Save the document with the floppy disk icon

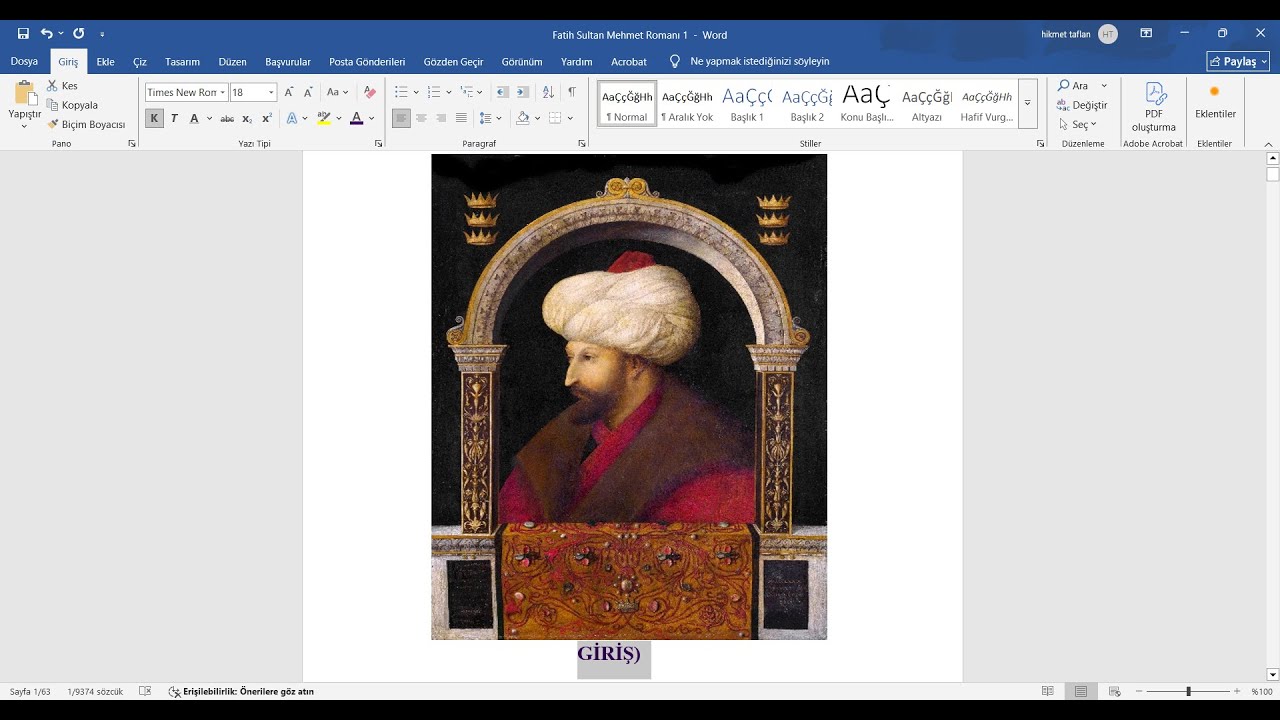point(23,34)
